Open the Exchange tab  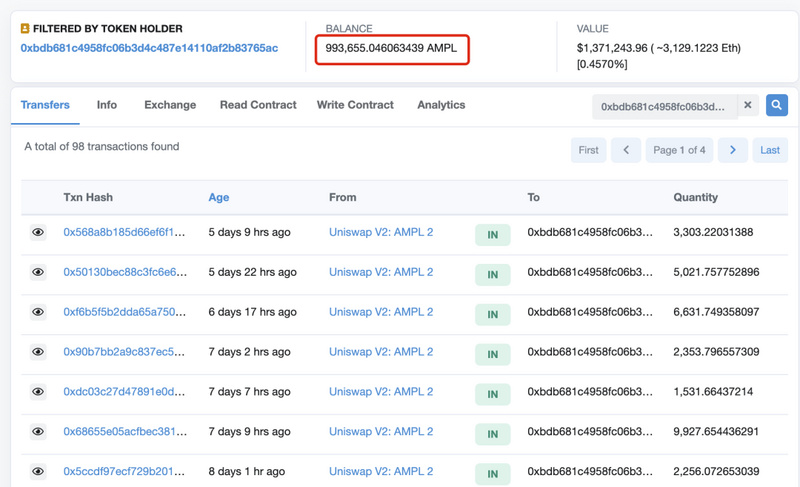pos(170,105)
